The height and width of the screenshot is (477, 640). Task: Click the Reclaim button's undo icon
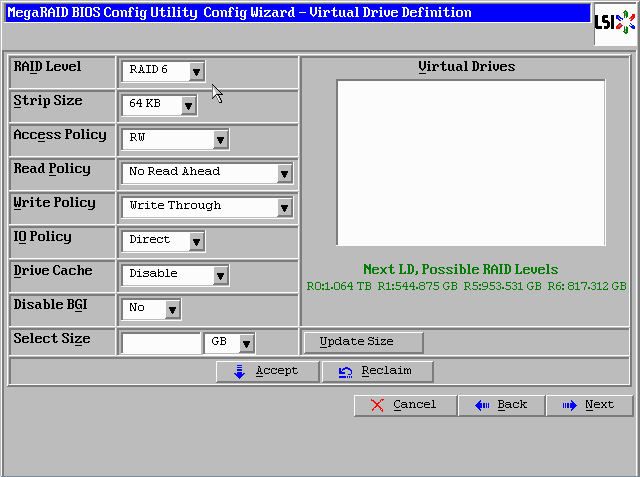345,371
